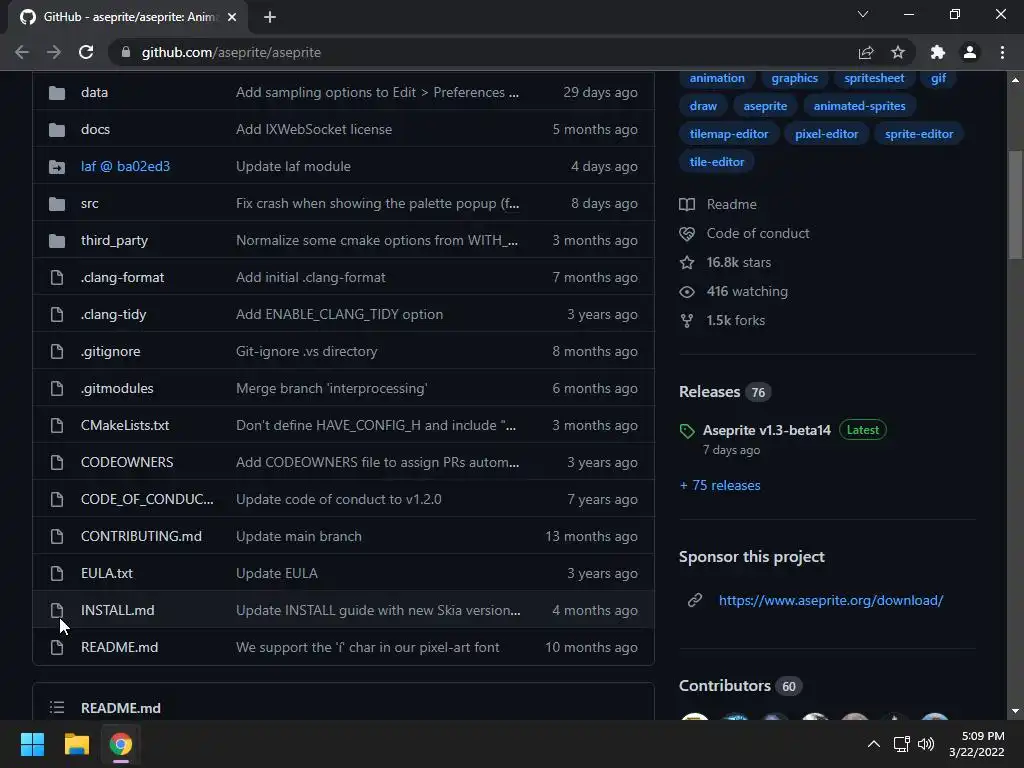Open the src folder

89,204
